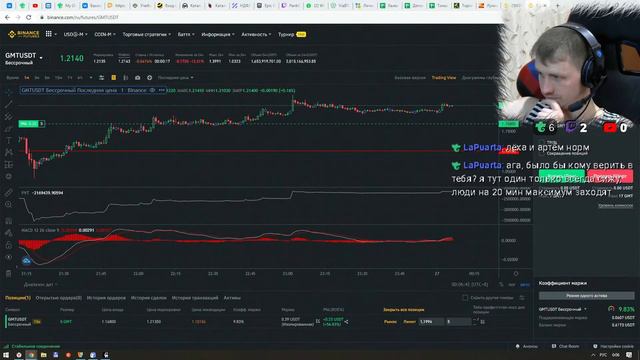Expand the Битва menu
Viewport: 640px width, 360px height.
point(186,34)
